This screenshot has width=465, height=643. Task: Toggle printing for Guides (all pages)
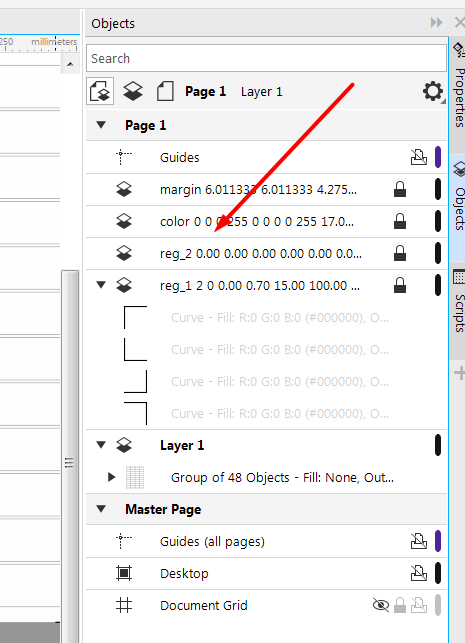pyautogui.click(x=419, y=541)
